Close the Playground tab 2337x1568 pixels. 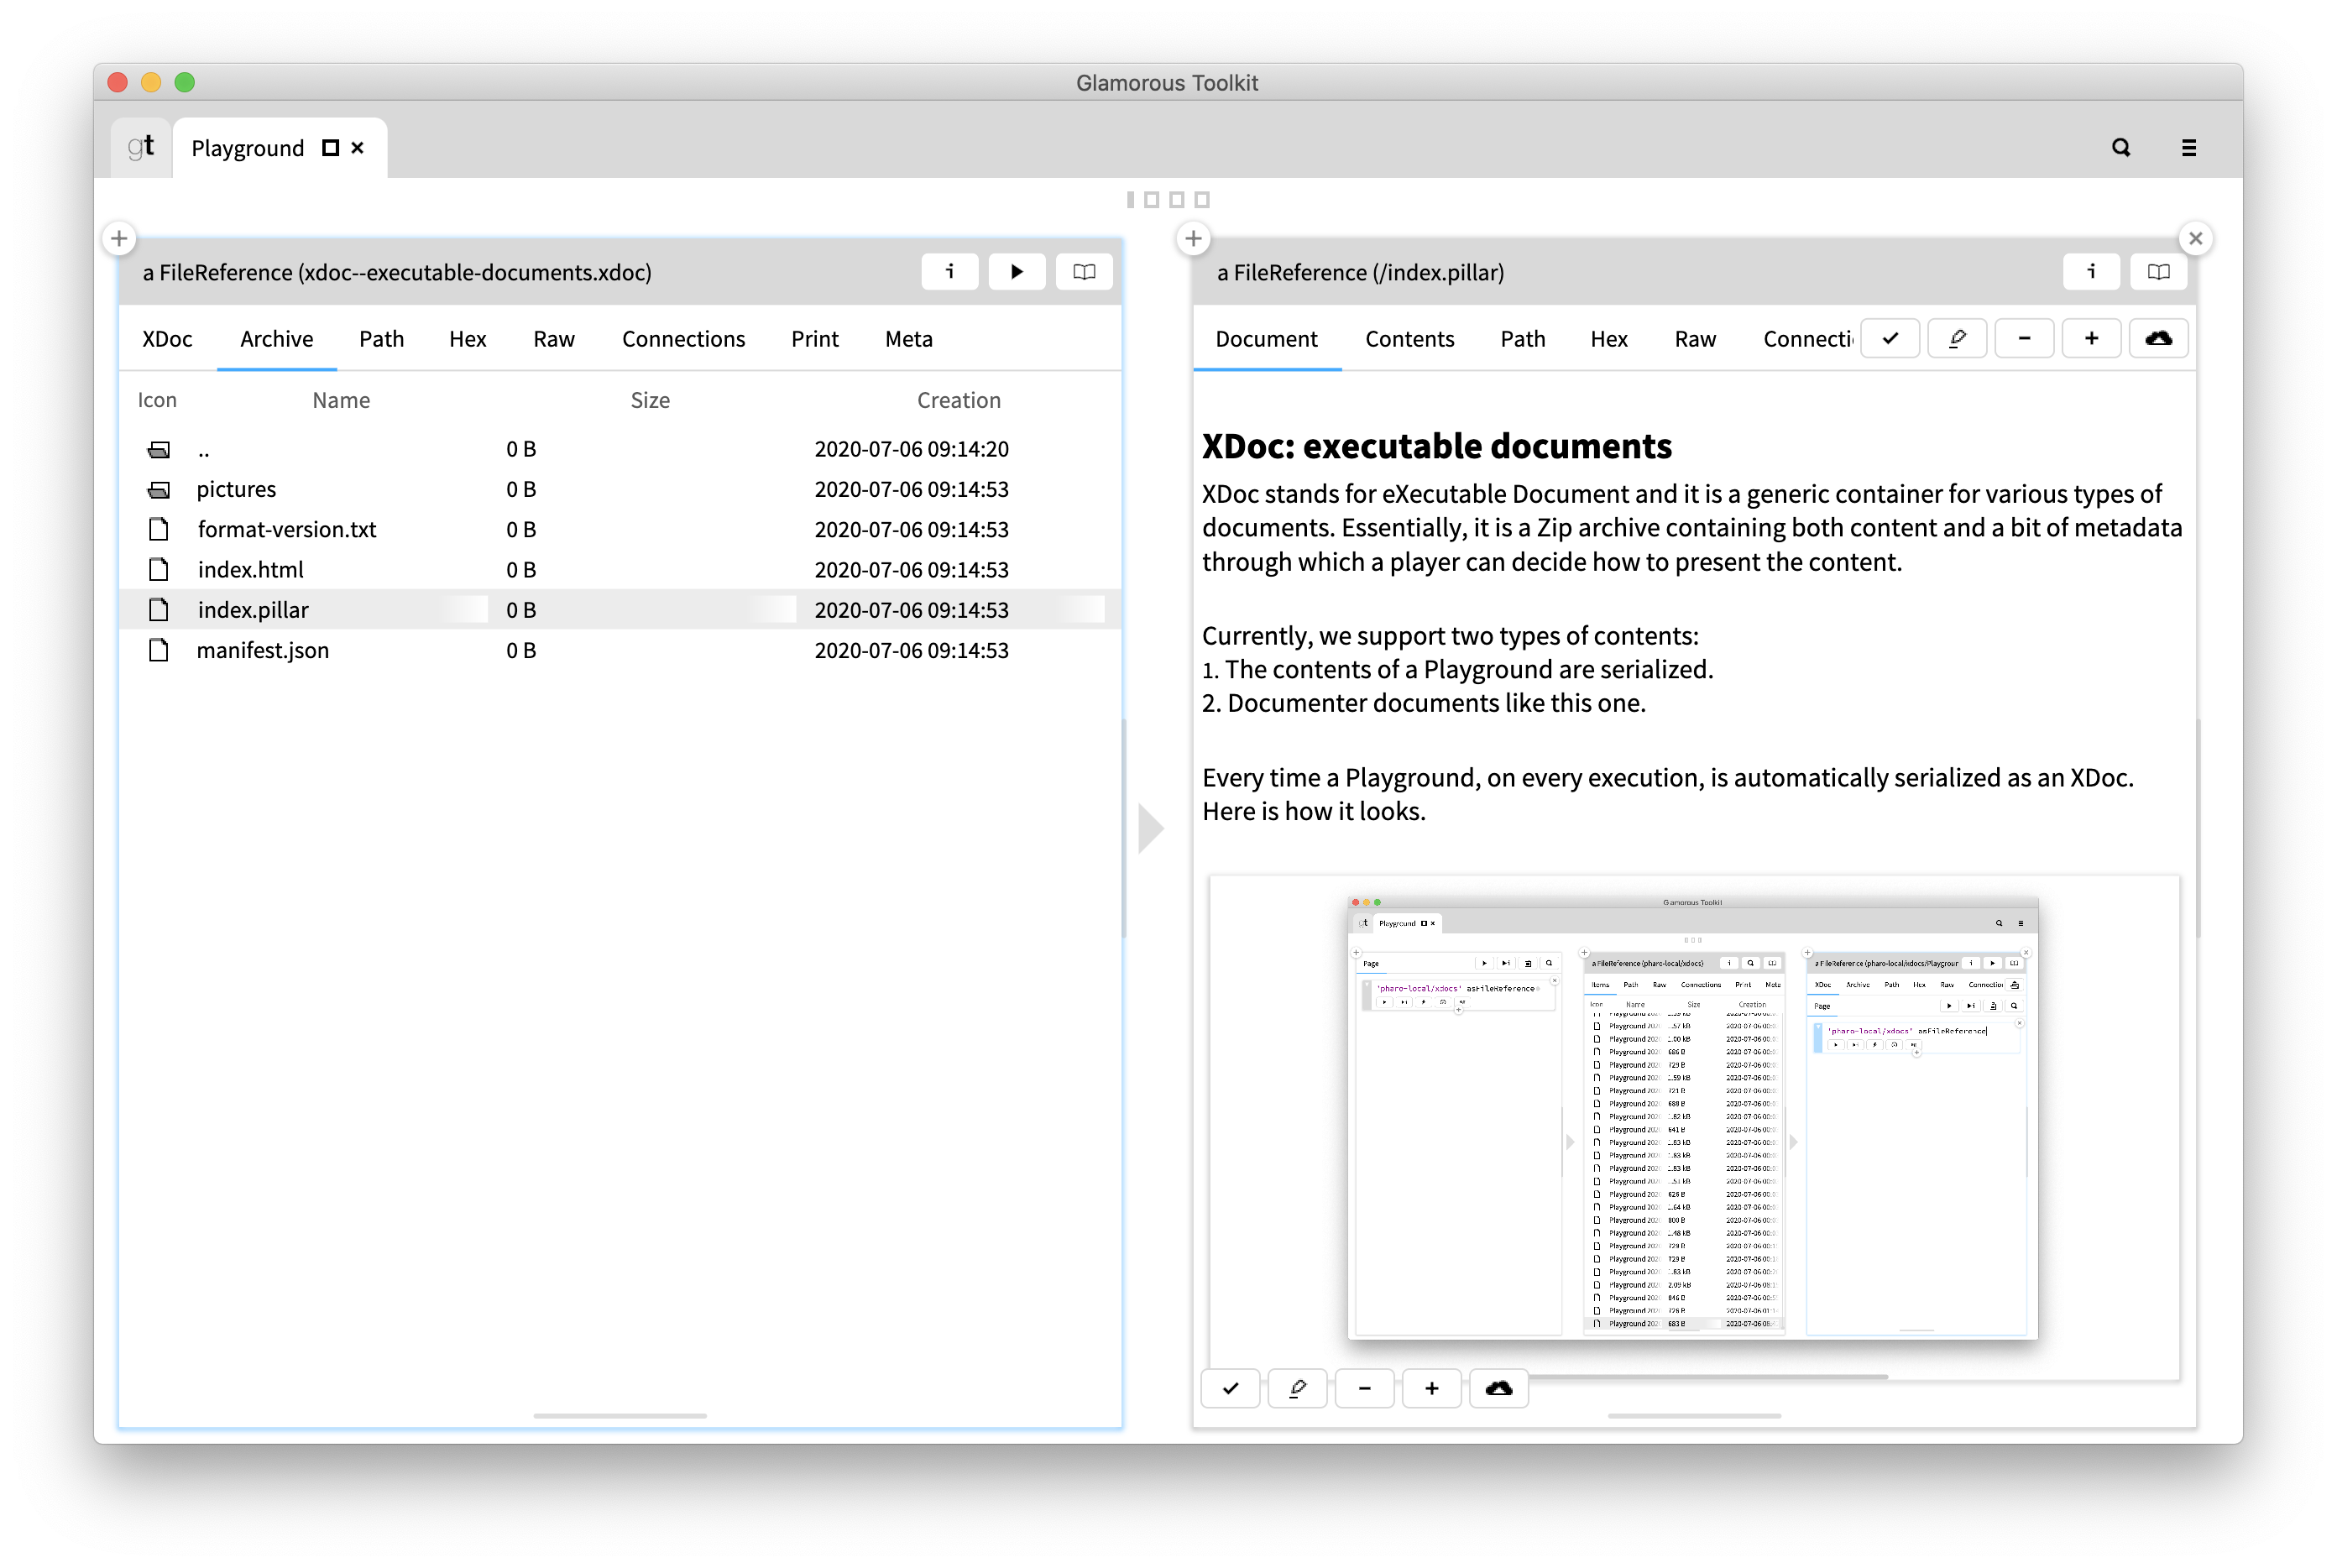pyautogui.click(x=358, y=148)
